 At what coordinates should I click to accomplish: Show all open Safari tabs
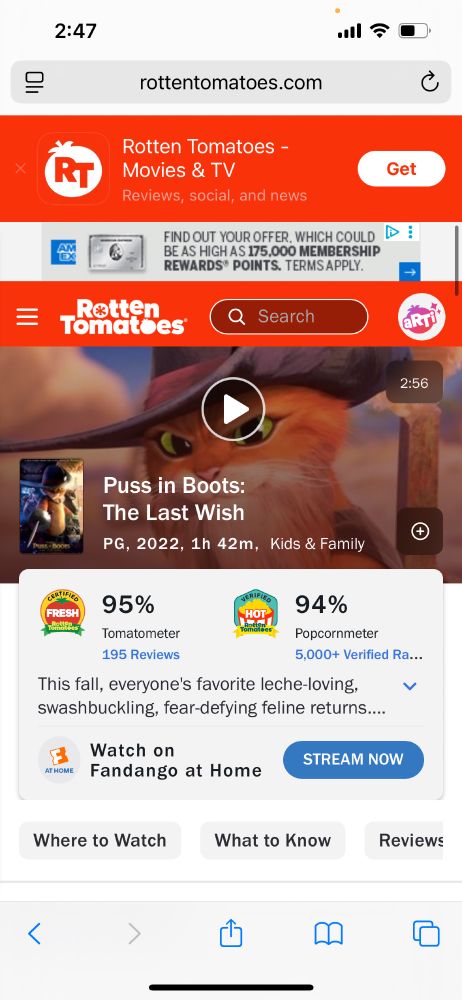tap(426, 934)
